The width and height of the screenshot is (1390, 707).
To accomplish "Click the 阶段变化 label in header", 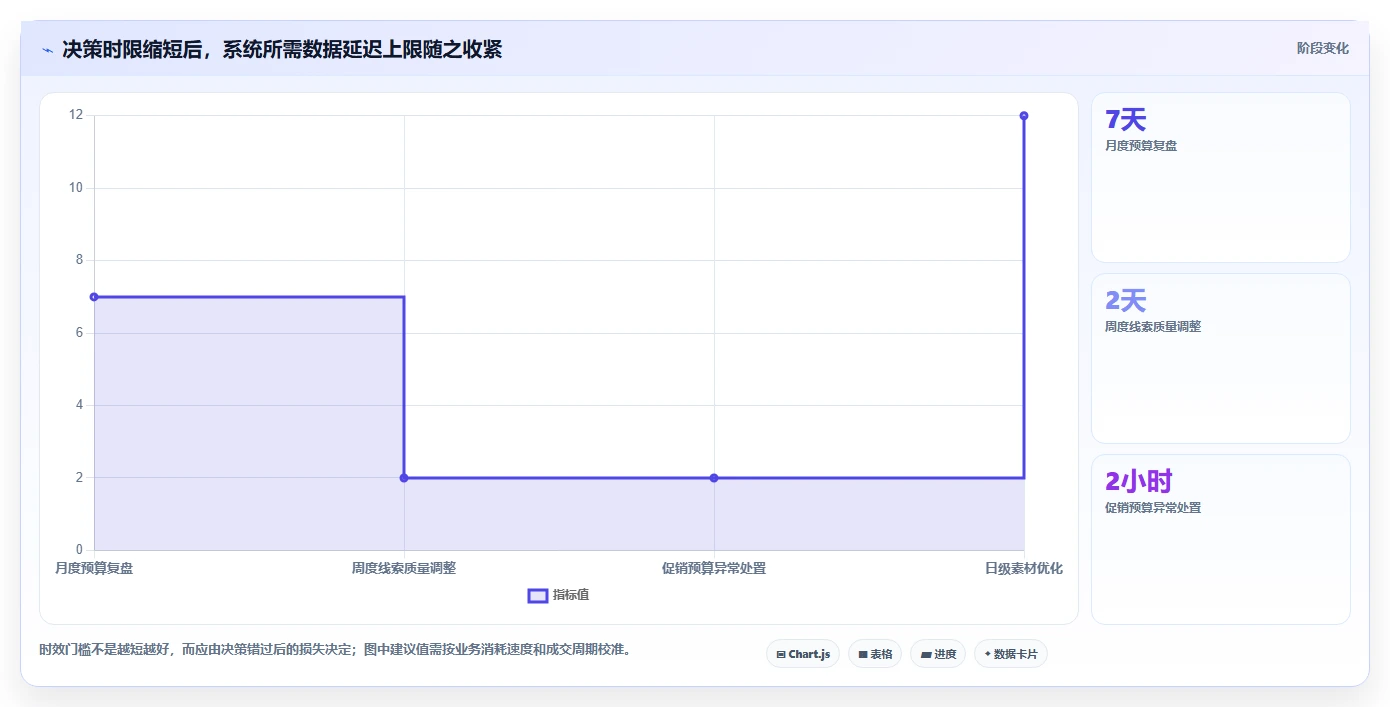I will (1322, 48).
